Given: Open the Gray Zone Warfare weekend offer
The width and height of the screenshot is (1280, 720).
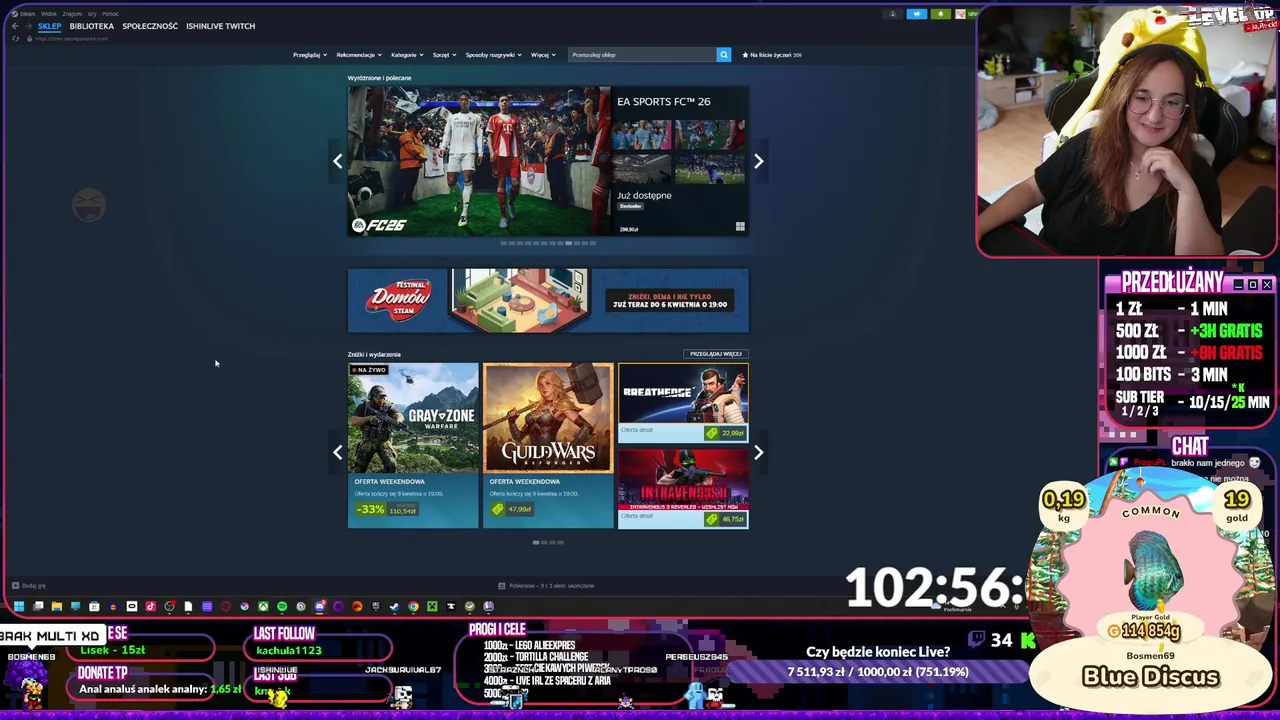Looking at the screenshot, I should 413,445.
